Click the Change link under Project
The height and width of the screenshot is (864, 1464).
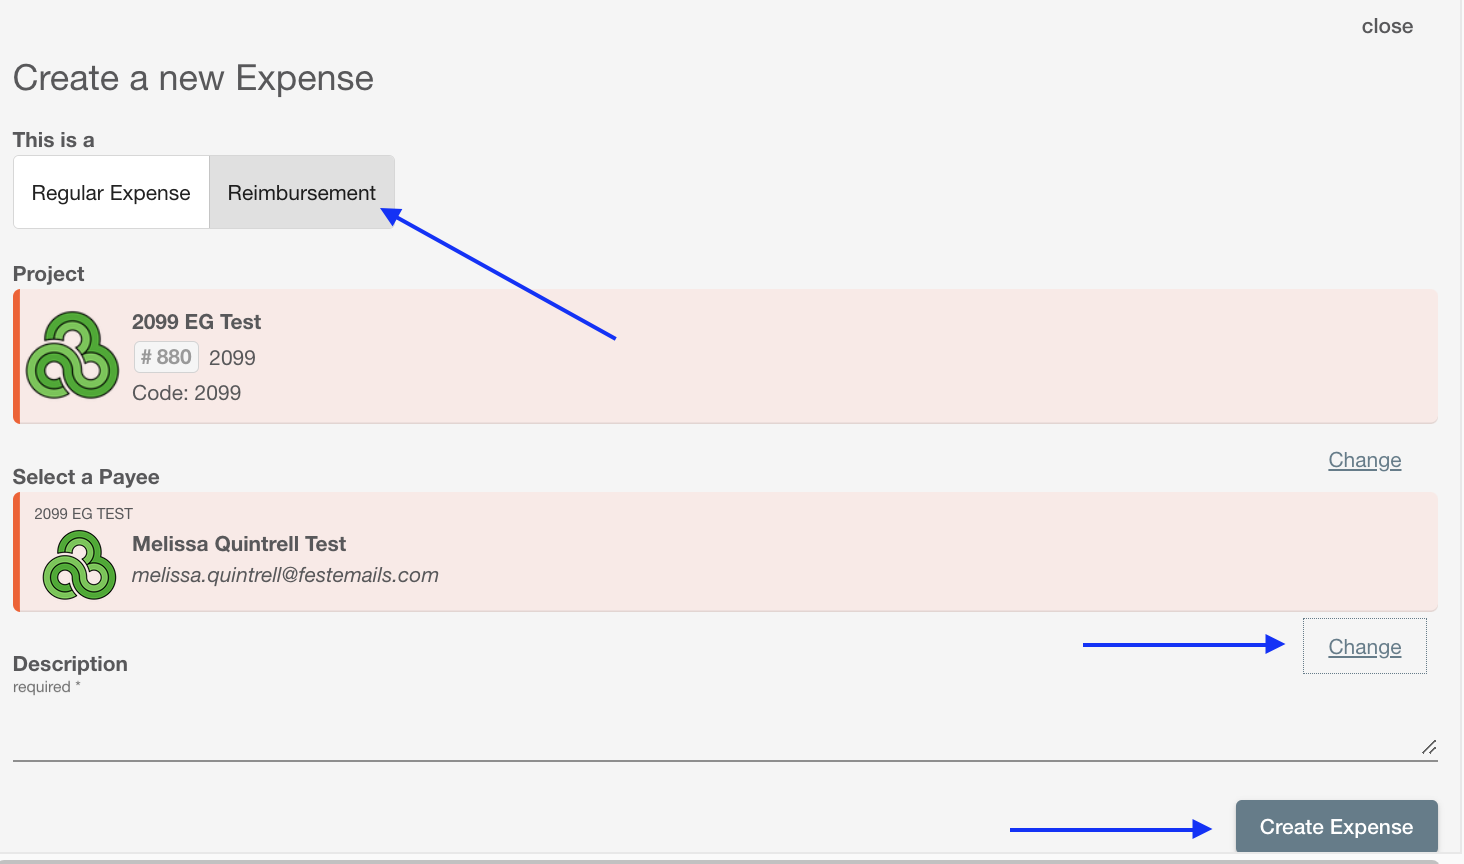click(1364, 460)
